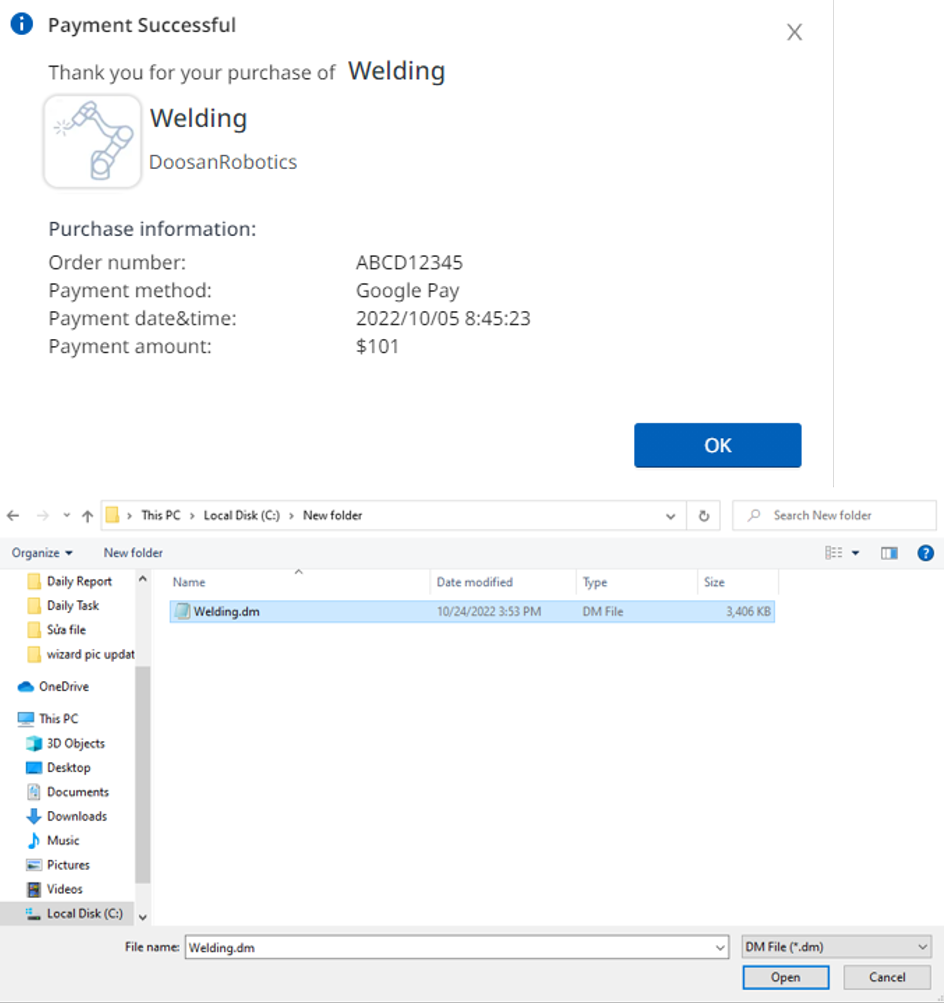
Task: Click the New folder toolbar button
Action: point(133,553)
